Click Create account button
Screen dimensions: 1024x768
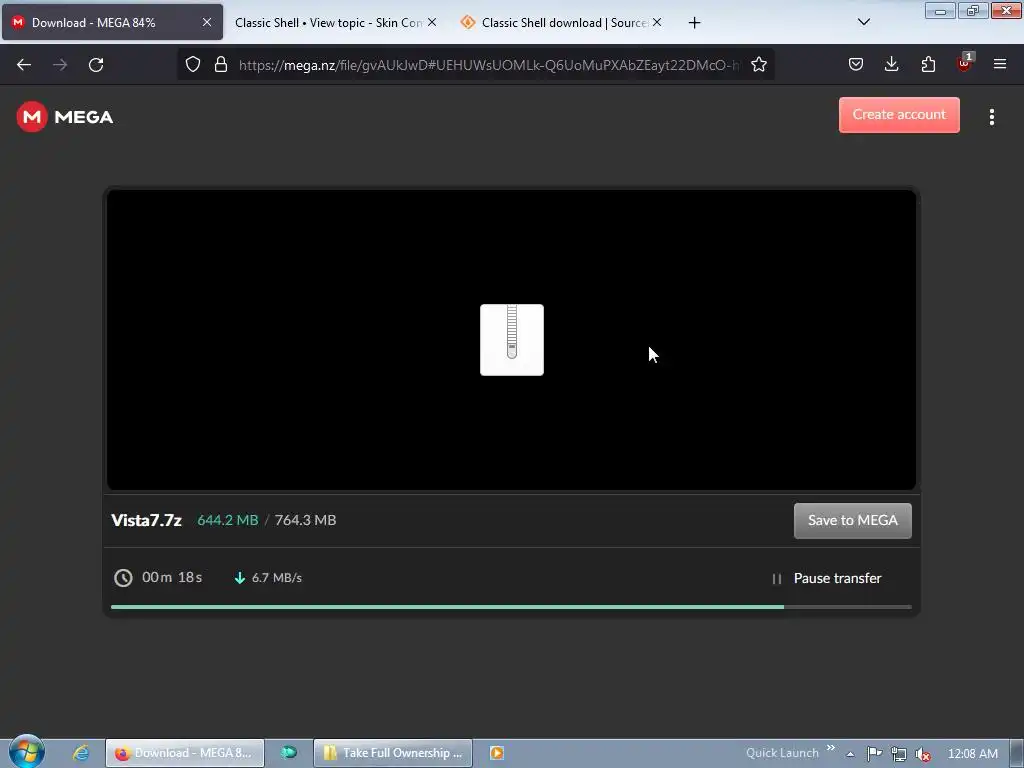click(899, 115)
